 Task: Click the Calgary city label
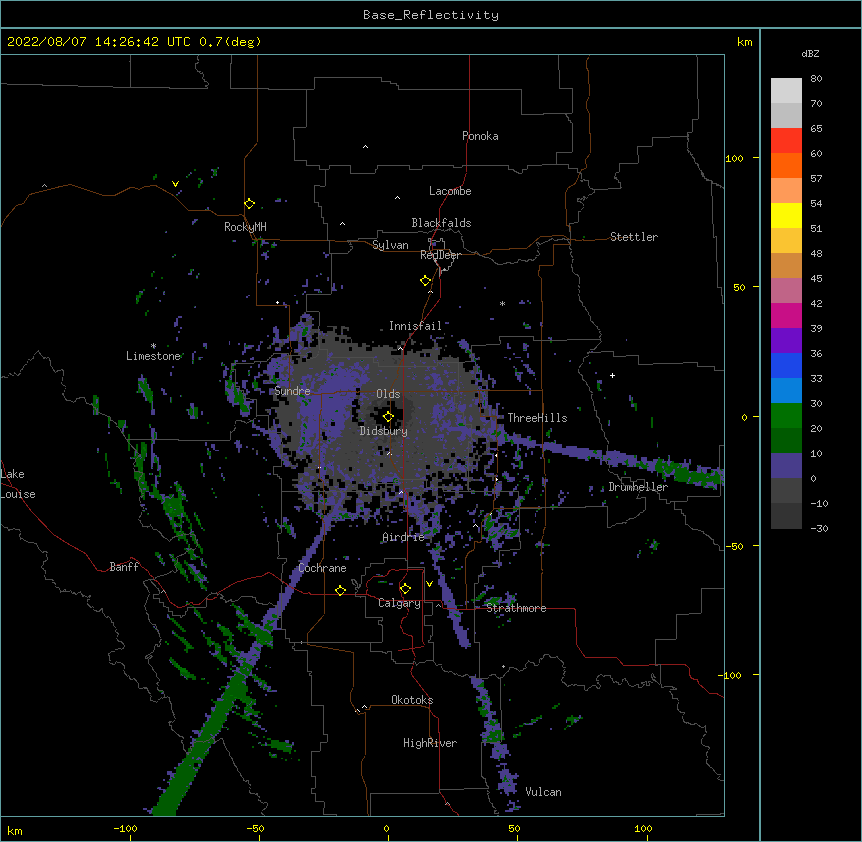tap(400, 603)
